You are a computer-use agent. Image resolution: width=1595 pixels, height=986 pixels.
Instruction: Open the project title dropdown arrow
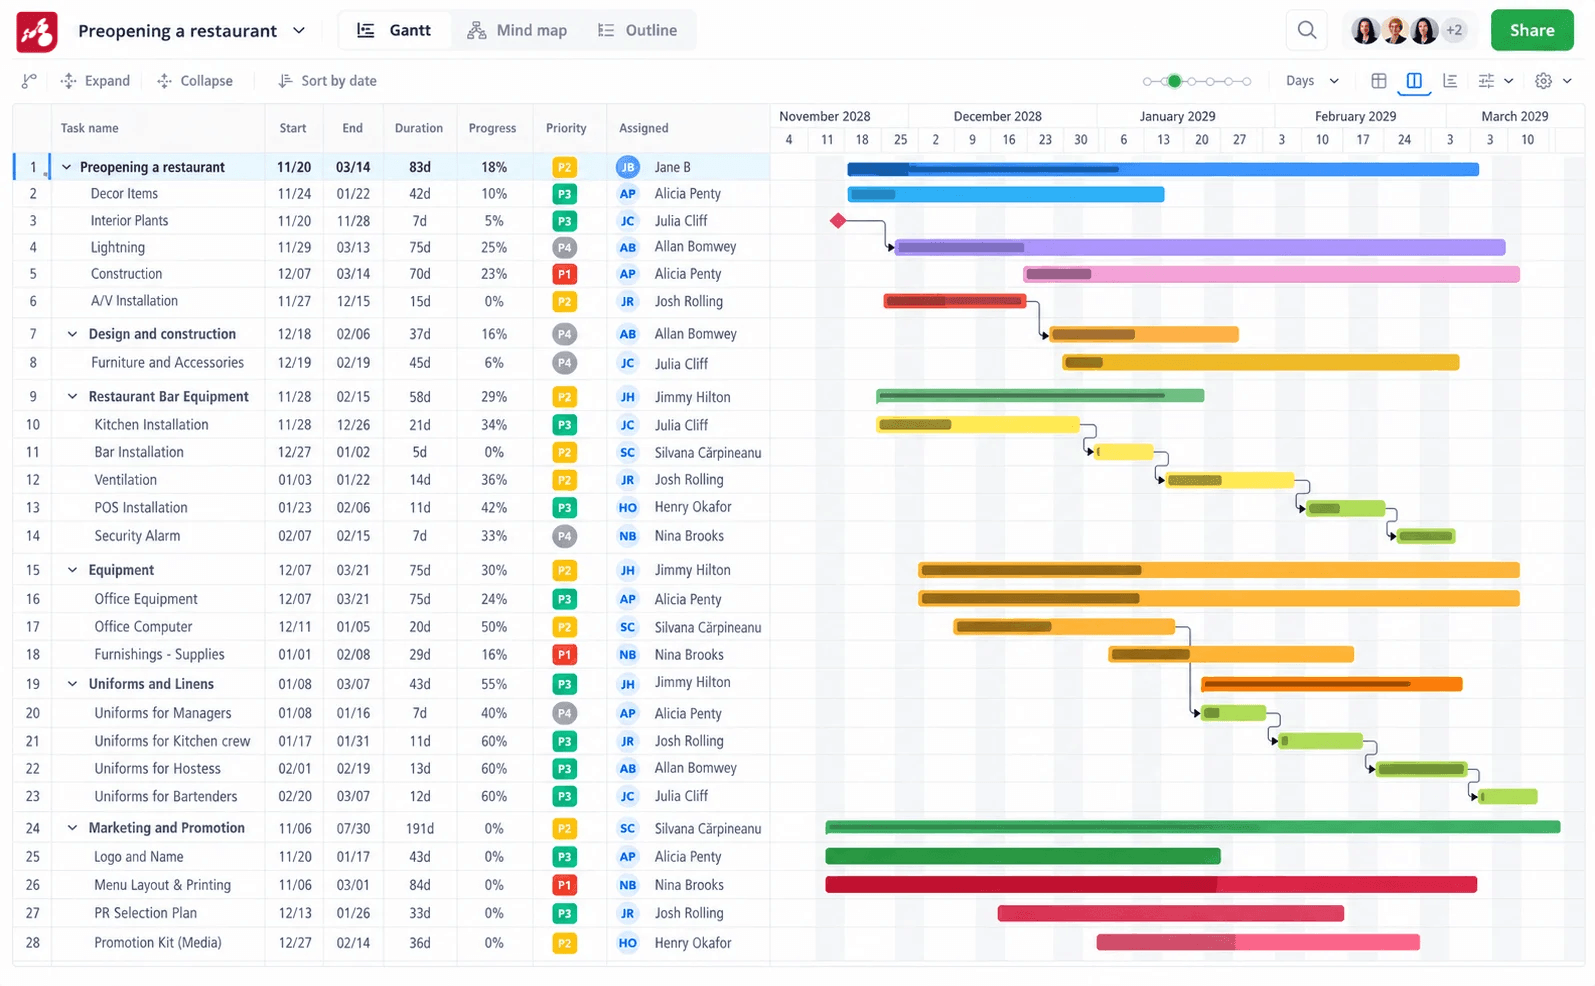(x=299, y=30)
